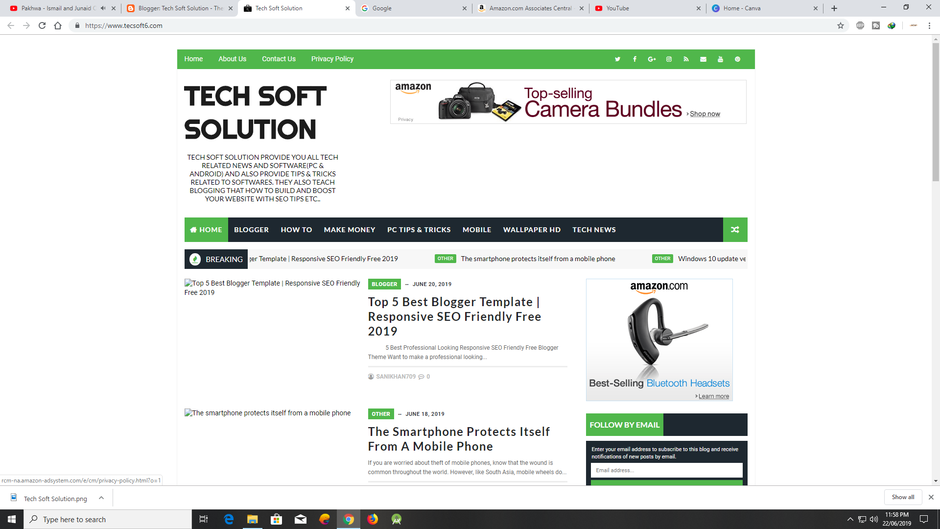Click the browser home icon
940x529 pixels.
(58, 26)
